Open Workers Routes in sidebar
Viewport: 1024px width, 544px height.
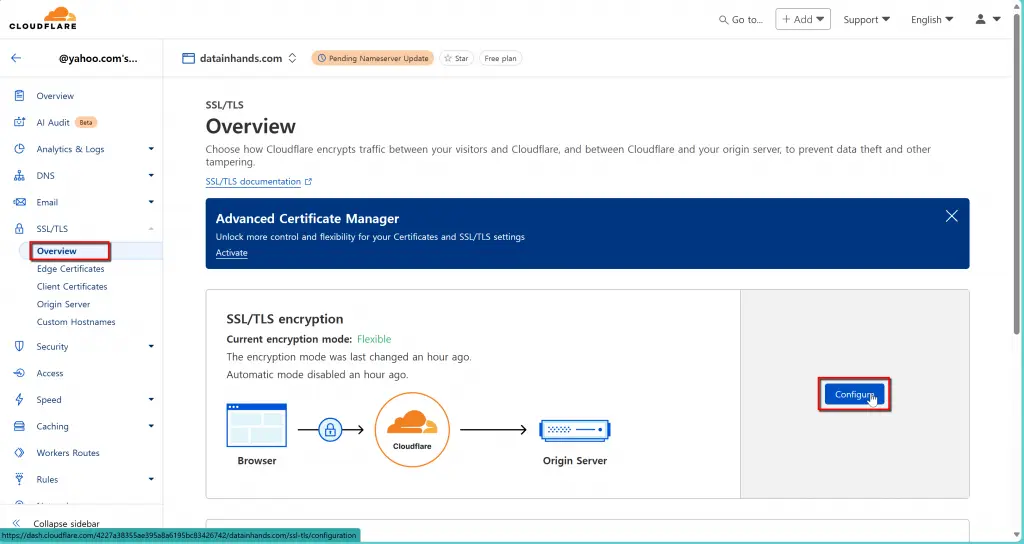(x=68, y=453)
